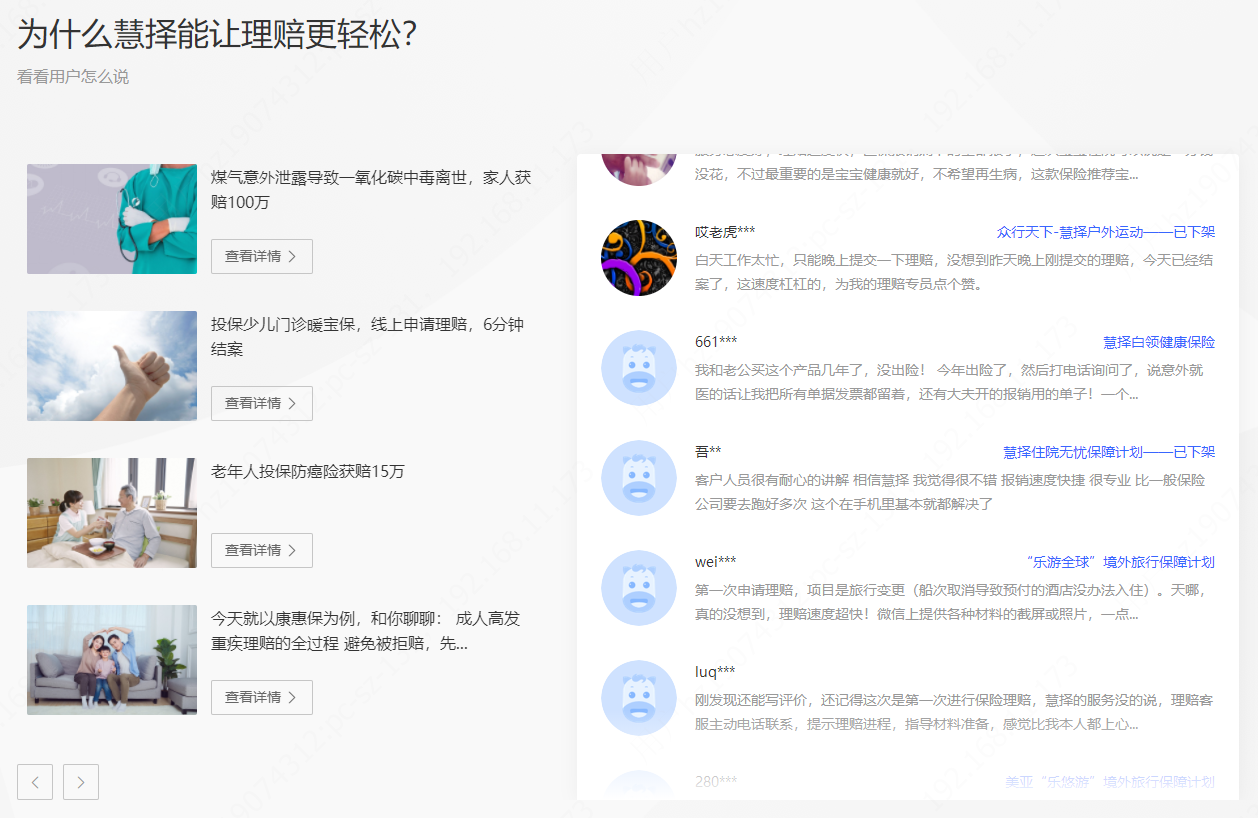Open the family on sofa thumbnail
The height and width of the screenshot is (818, 1258).
pos(112,660)
